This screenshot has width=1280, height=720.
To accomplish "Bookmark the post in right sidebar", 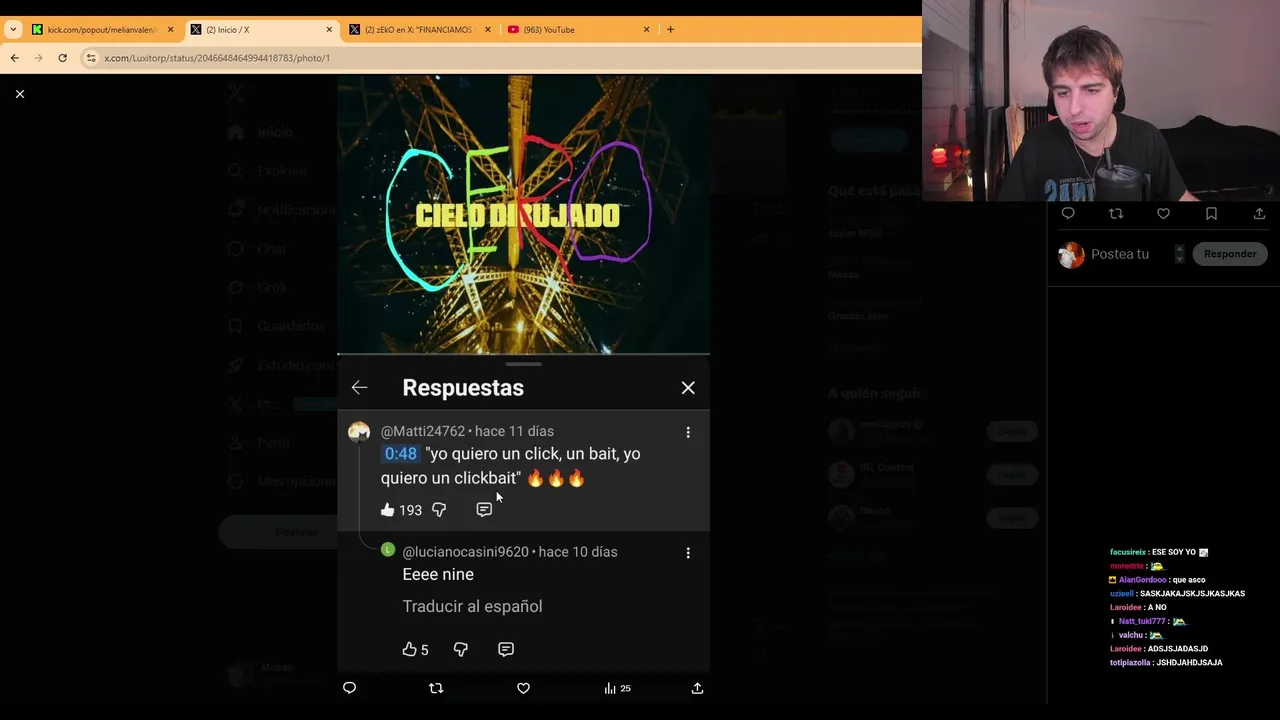I will (1211, 213).
